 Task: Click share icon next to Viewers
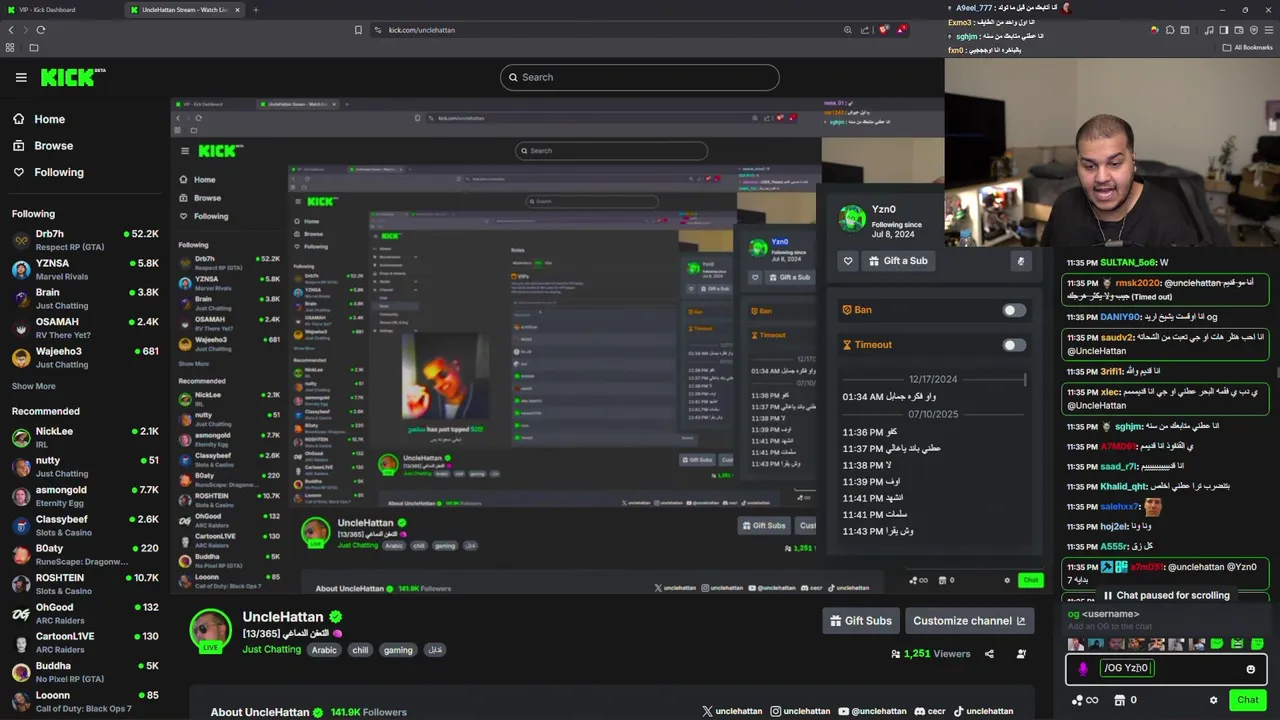[989, 654]
